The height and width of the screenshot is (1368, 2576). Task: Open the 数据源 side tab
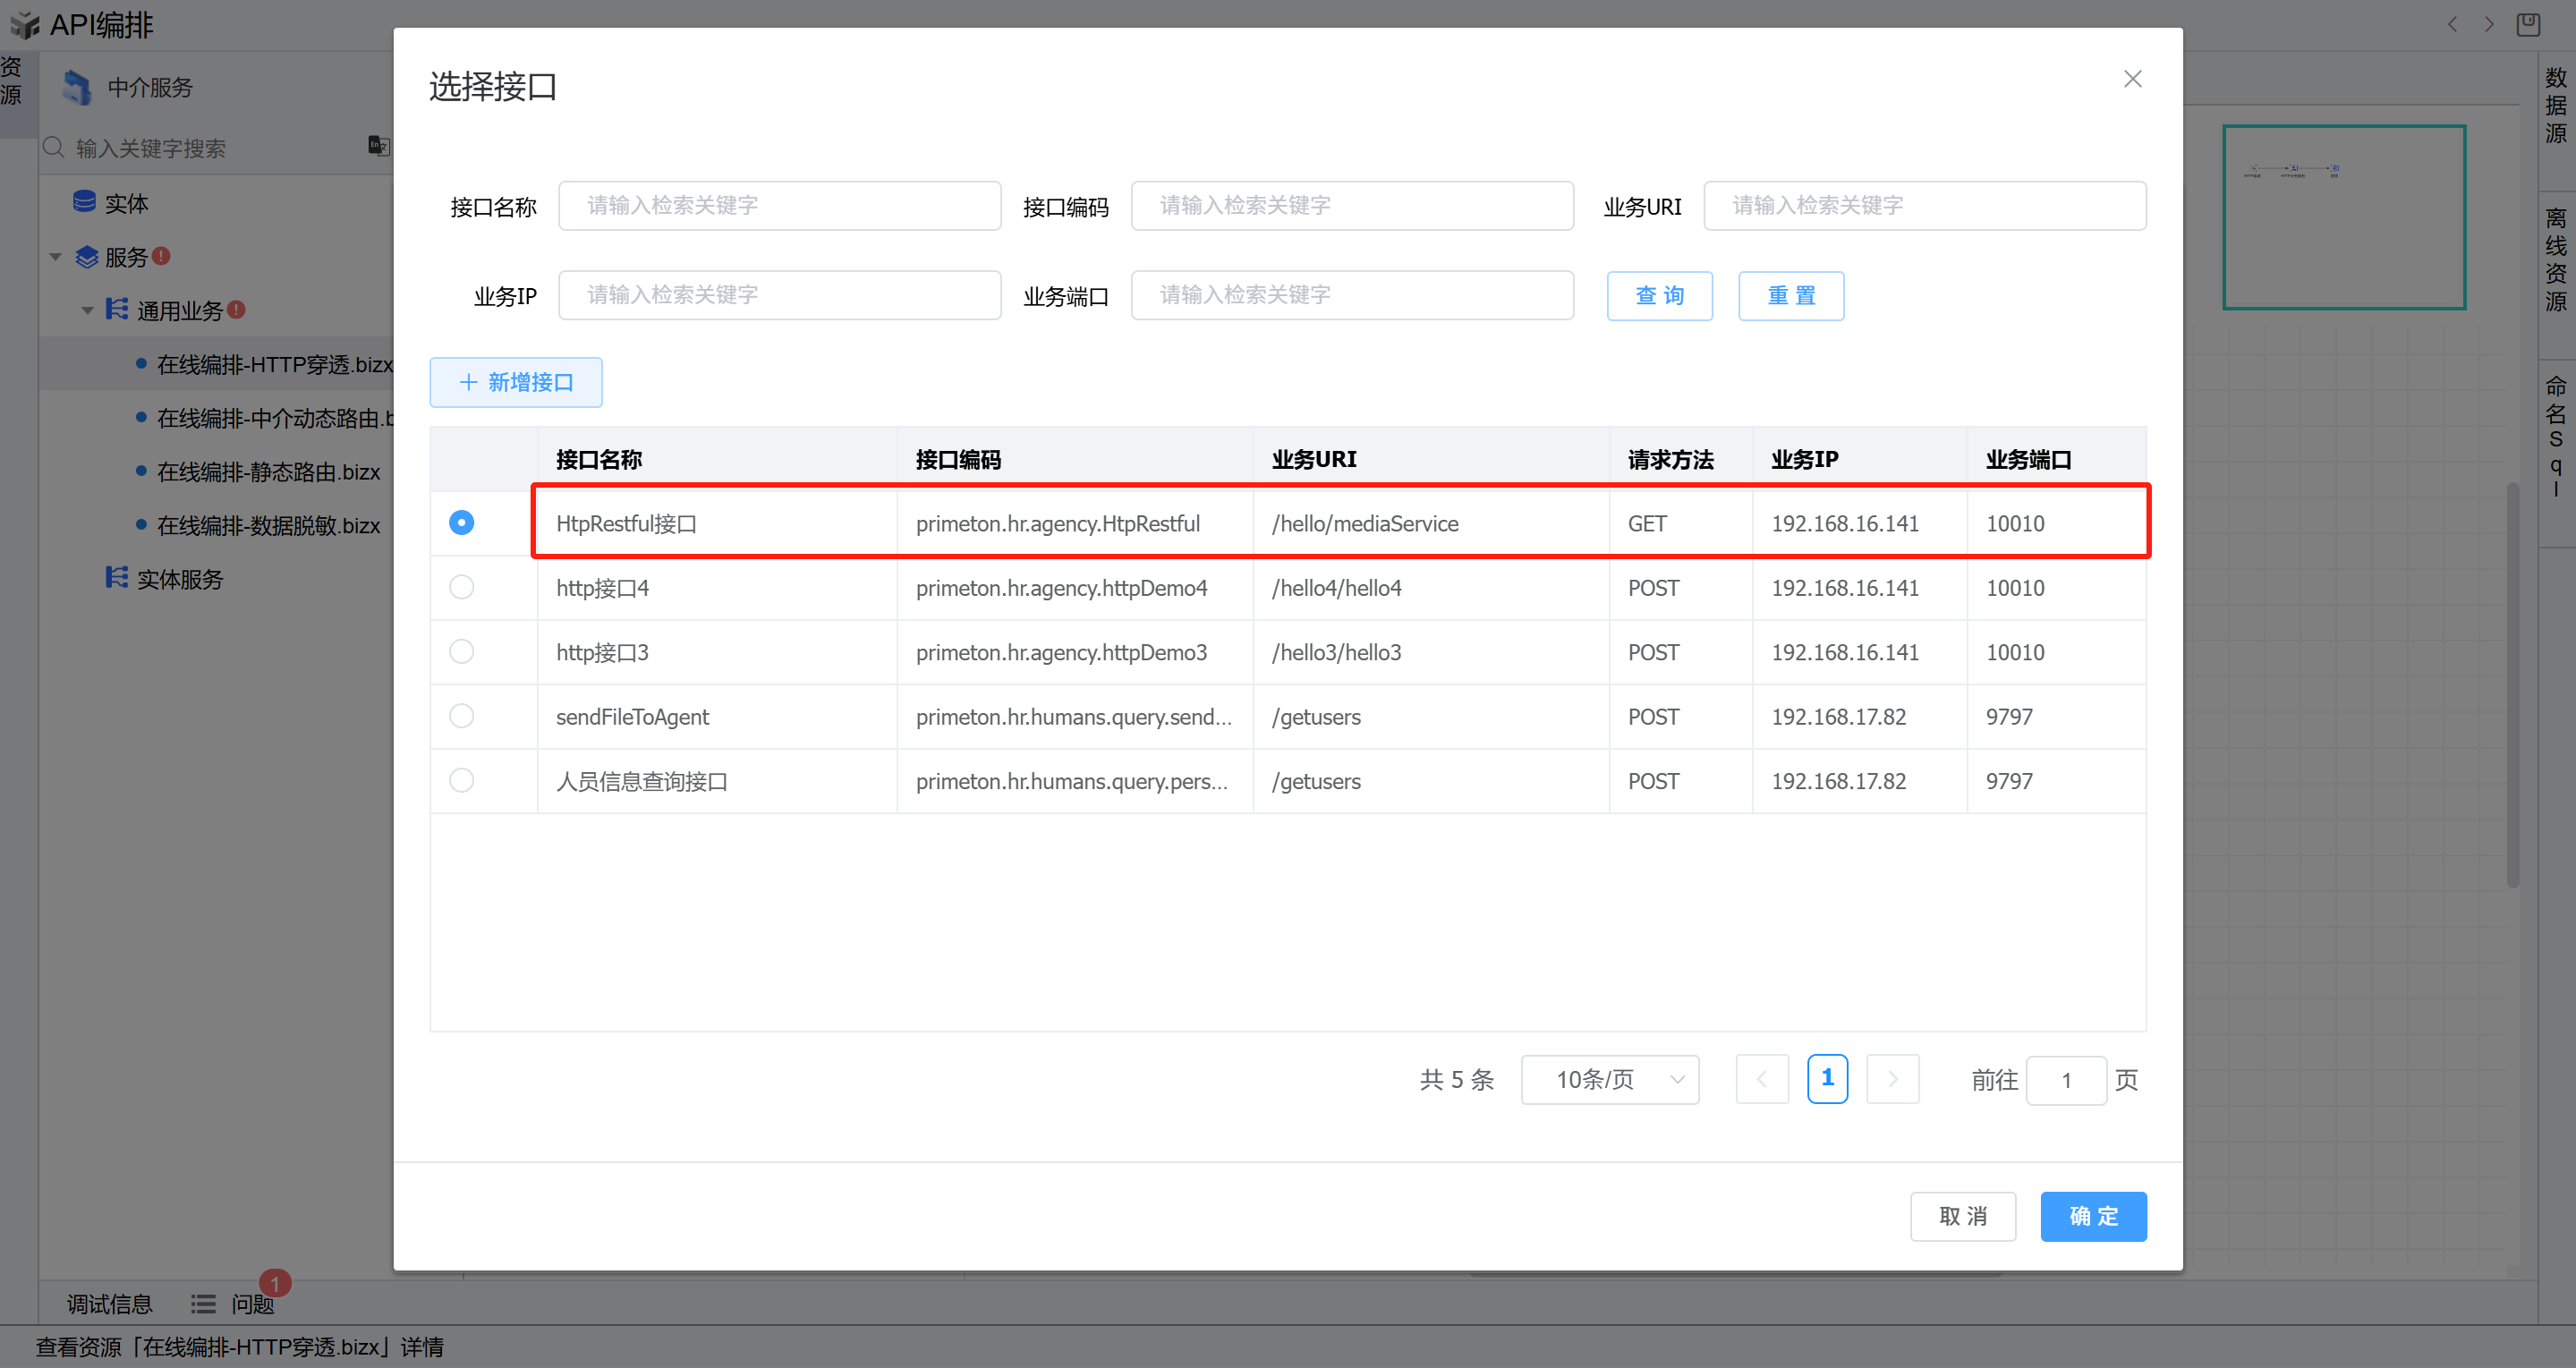click(2556, 105)
